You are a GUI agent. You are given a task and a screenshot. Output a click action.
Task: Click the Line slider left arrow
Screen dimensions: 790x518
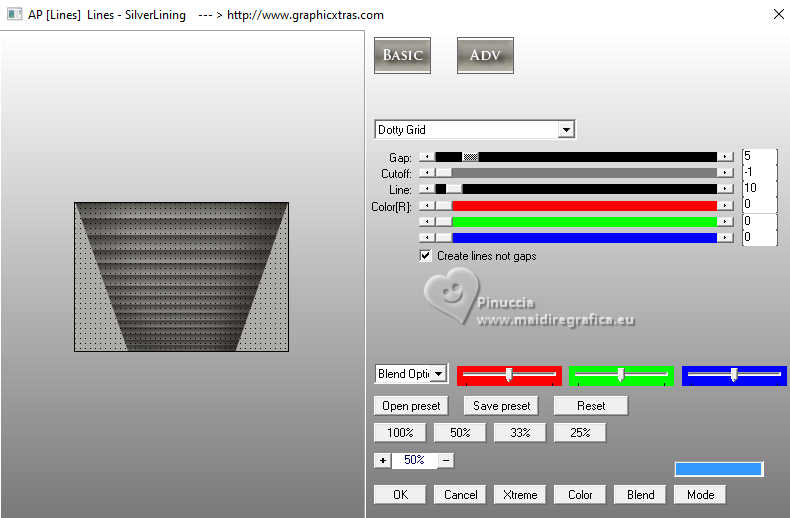427,189
